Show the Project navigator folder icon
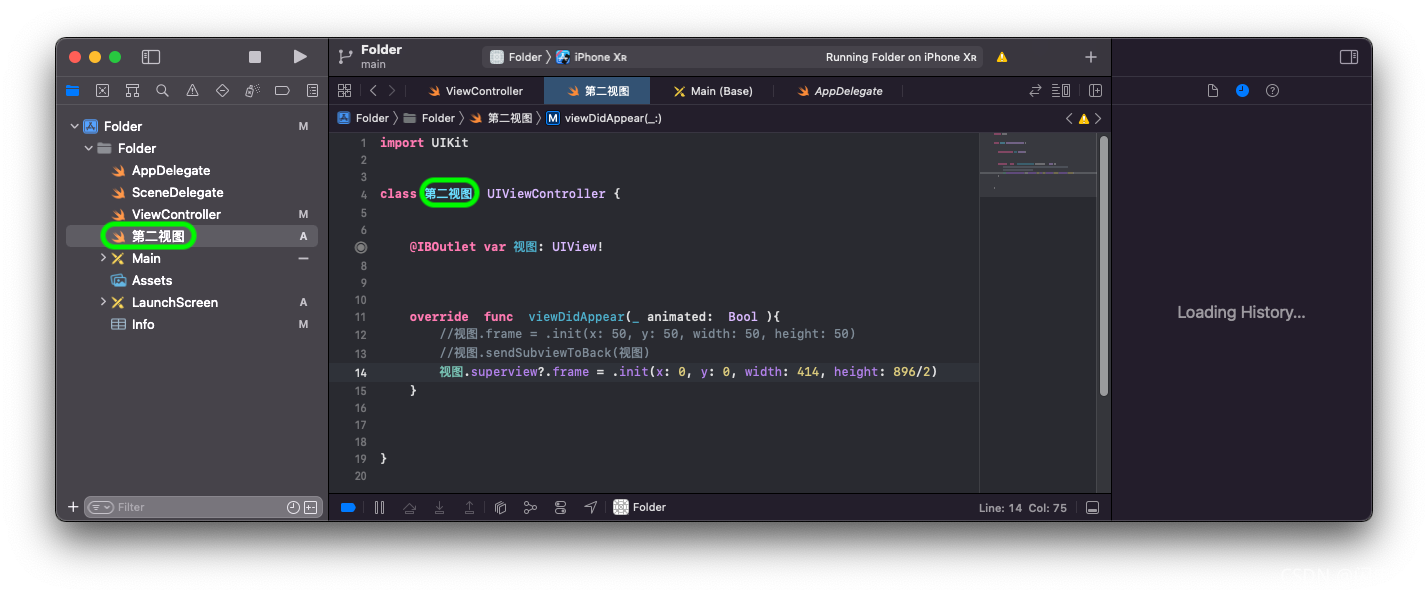Image resolution: width=1428 pixels, height=595 pixels. pos(72,91)
